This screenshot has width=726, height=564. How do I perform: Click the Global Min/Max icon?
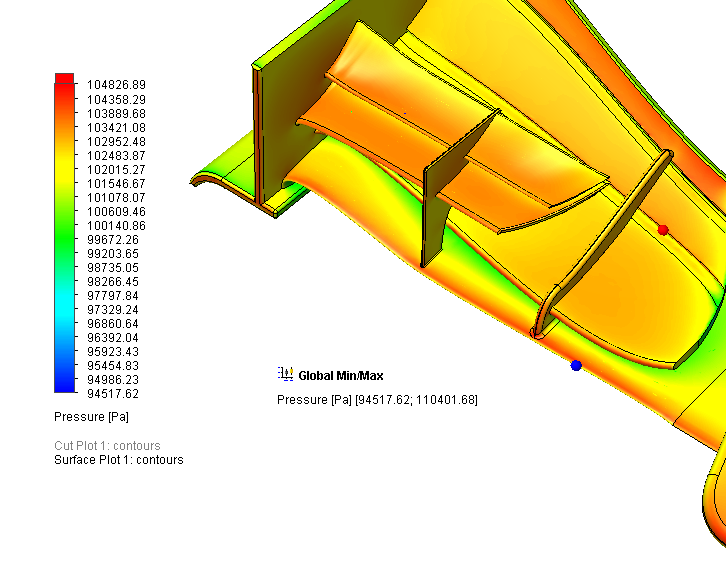[285, 375]
